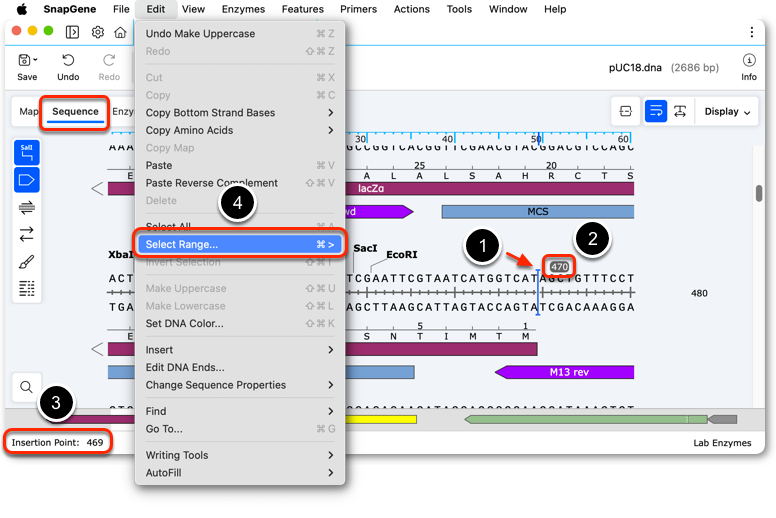Toggle the wrapped lines view button
Screen dimensions: 776x518
tap(656, 111)
